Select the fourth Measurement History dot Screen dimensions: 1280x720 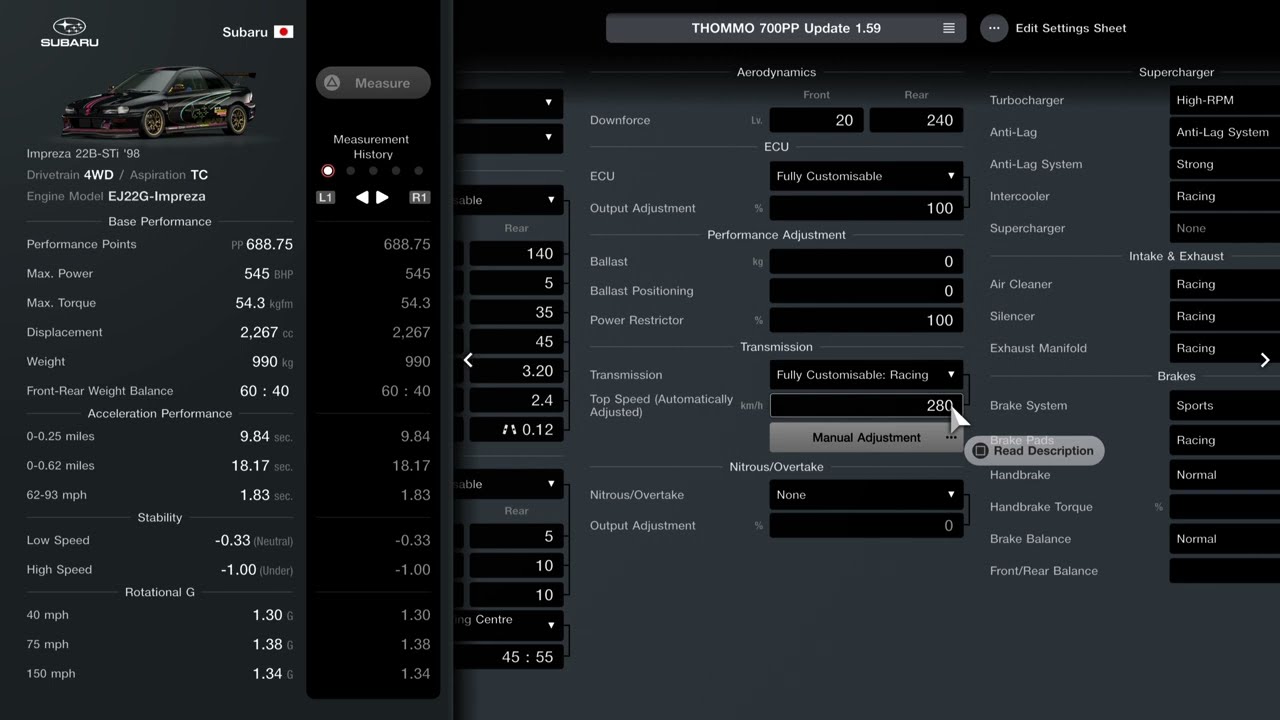click(396, 171)
